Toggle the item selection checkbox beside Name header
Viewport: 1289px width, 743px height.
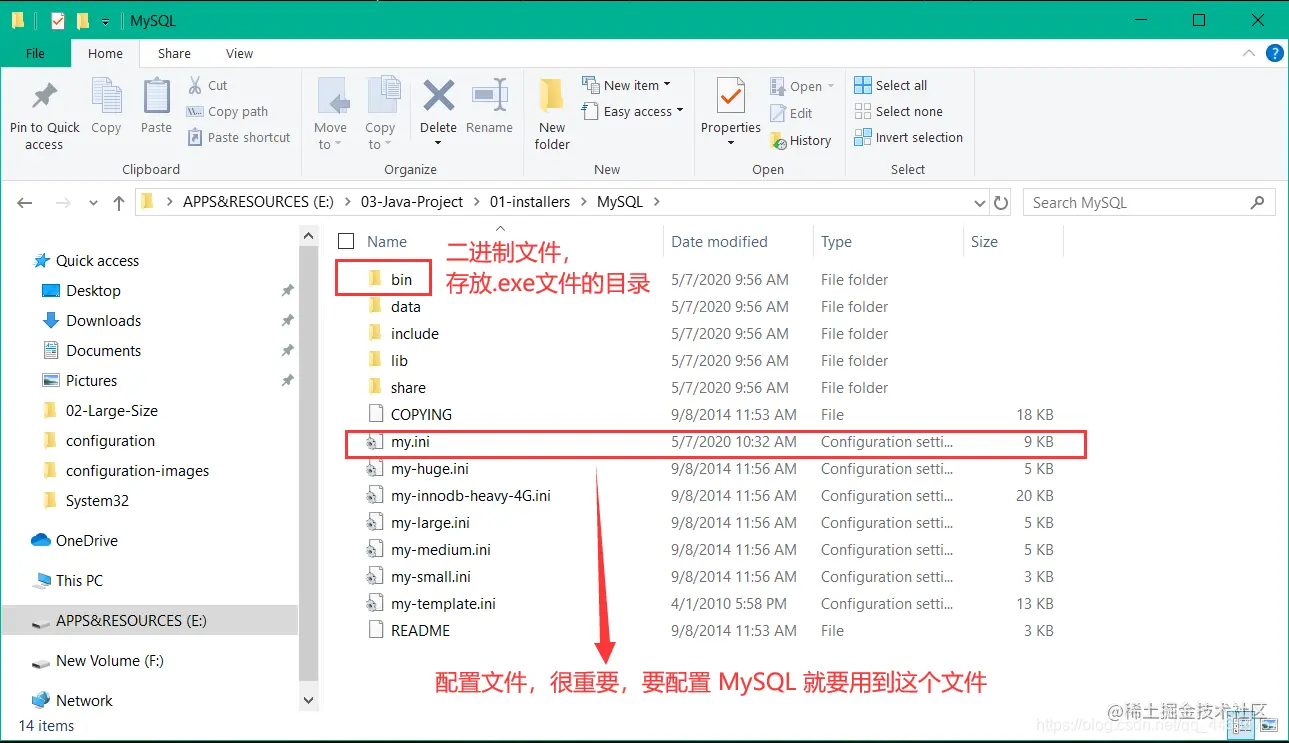tap(345, 241)
